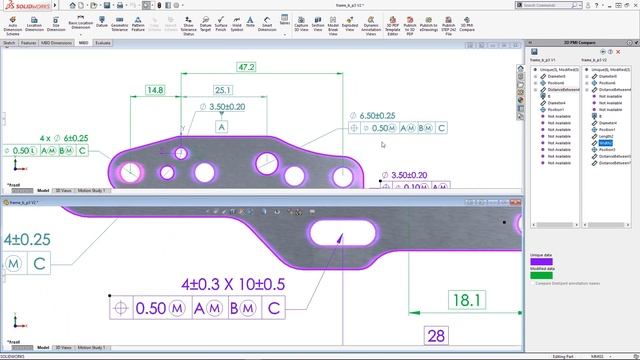Open the 3D Views tab in the upper viewport

tap(63, 191)
